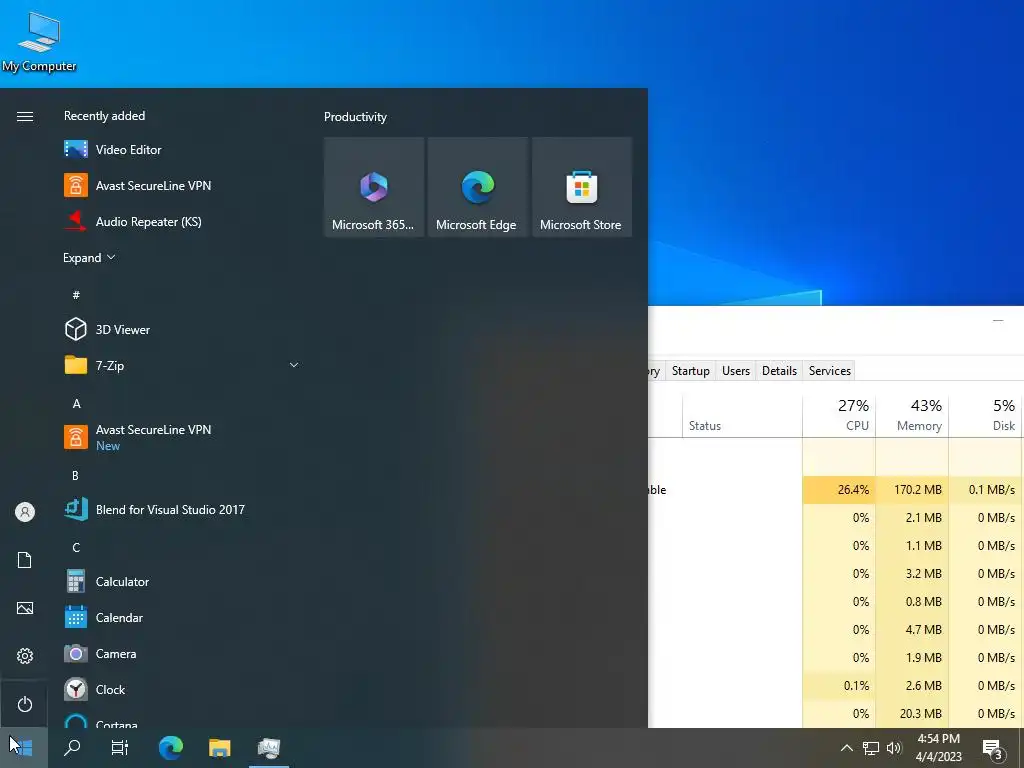Select the 170.2 MB memory cell
This screenshot has width=1024, height=768.
click(x=912, y=490)
